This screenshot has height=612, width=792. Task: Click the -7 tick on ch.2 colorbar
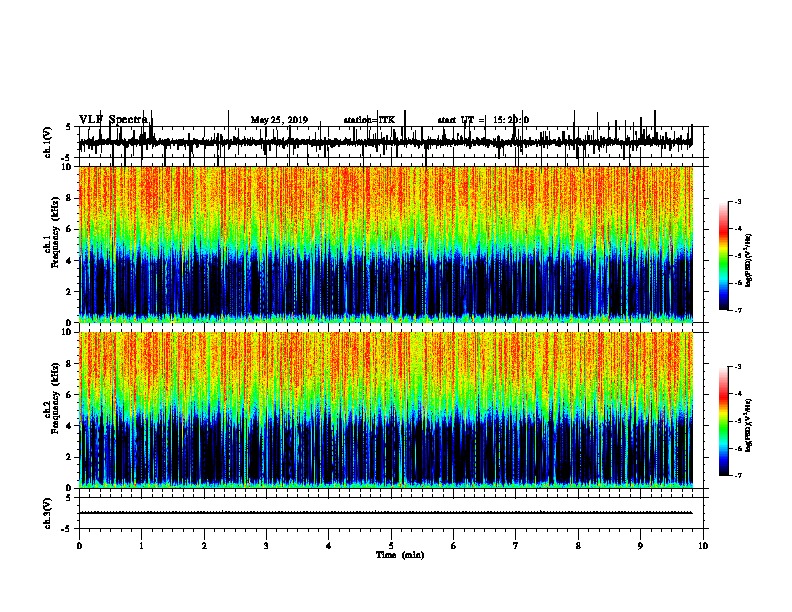click(x=738, y=475)
